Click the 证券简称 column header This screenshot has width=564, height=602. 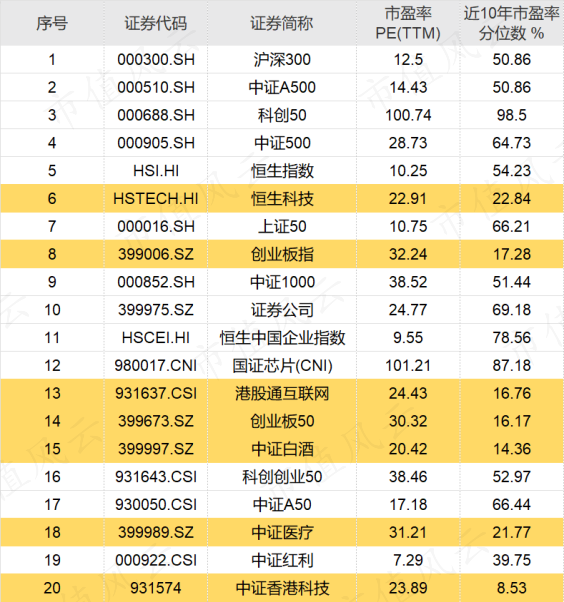tap(282, 23)
